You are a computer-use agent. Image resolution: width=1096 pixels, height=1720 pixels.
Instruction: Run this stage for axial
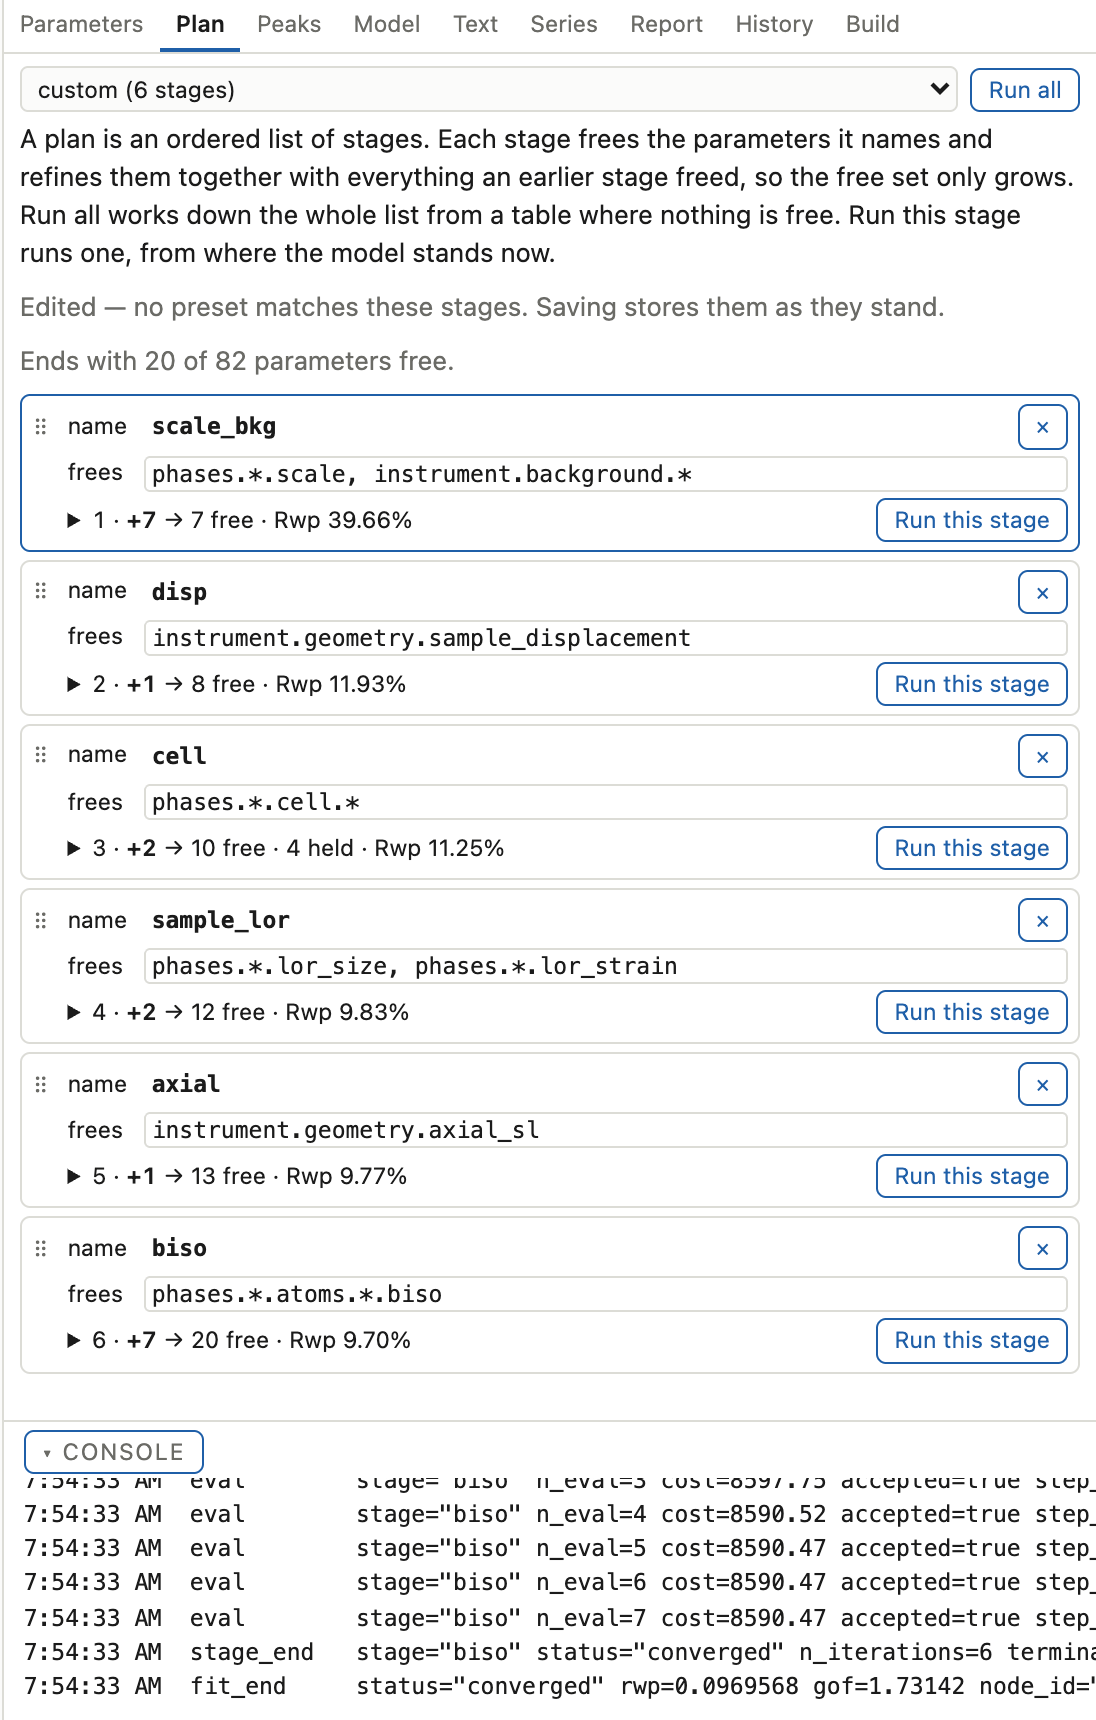point(972,1176)
